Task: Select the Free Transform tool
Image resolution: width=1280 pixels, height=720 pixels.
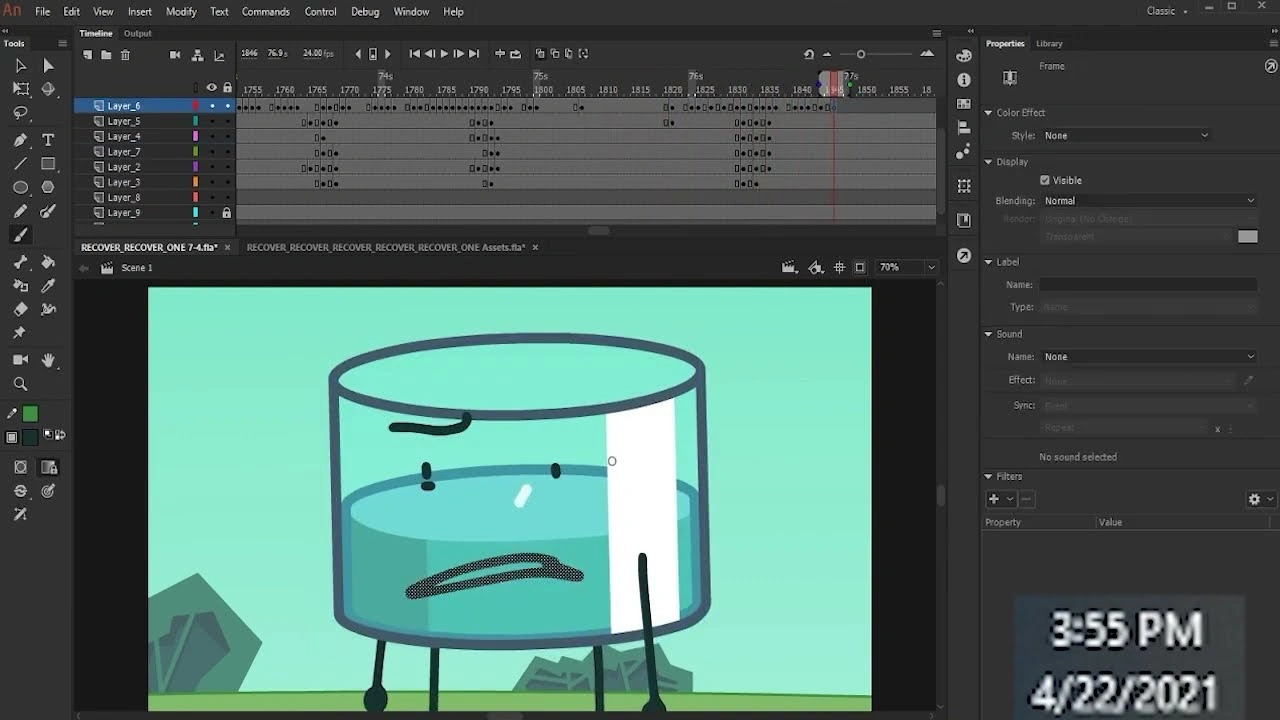Action: 20,89
